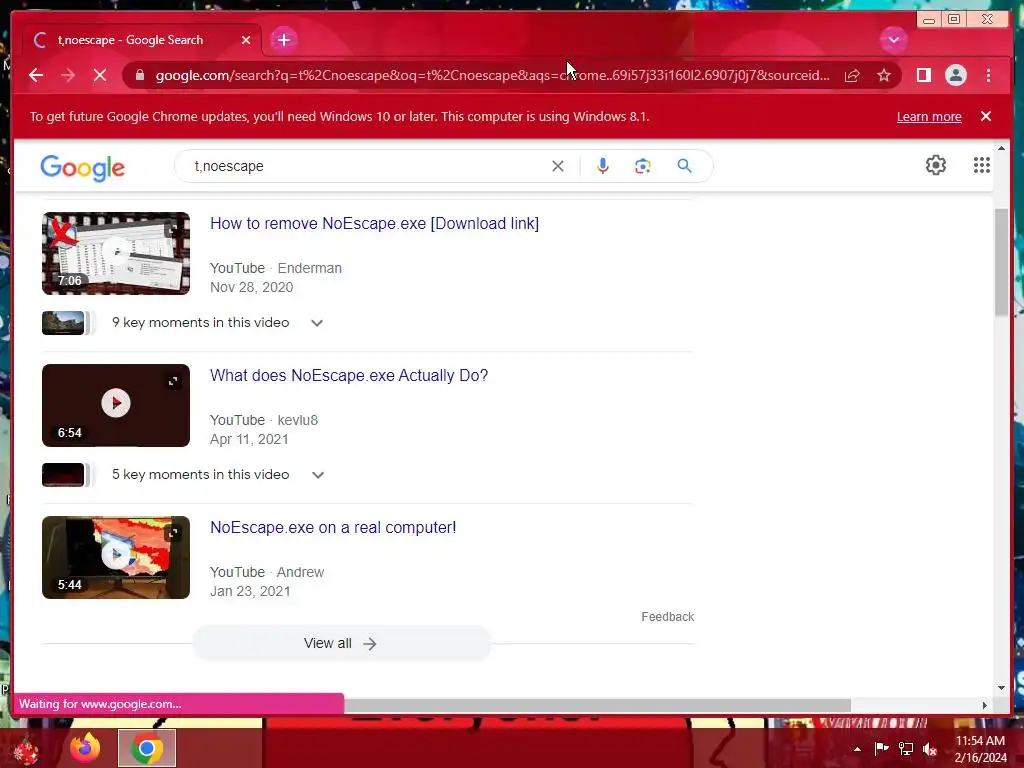The height and width of the screenshot is (768, 1024).
Task: View site information via the padlock icon
Action: (x=139, y=76)
